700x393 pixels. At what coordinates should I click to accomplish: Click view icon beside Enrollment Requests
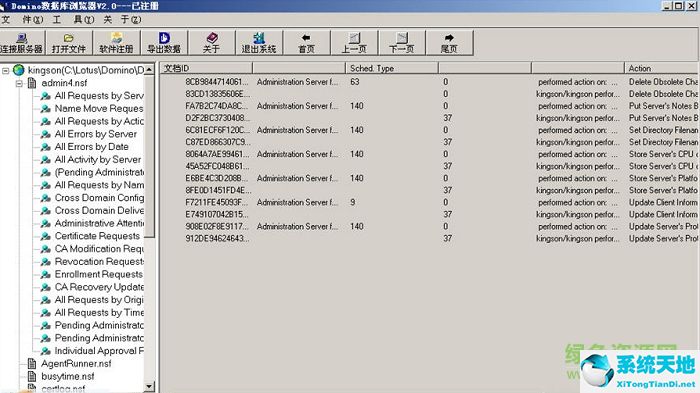point(46,275)
